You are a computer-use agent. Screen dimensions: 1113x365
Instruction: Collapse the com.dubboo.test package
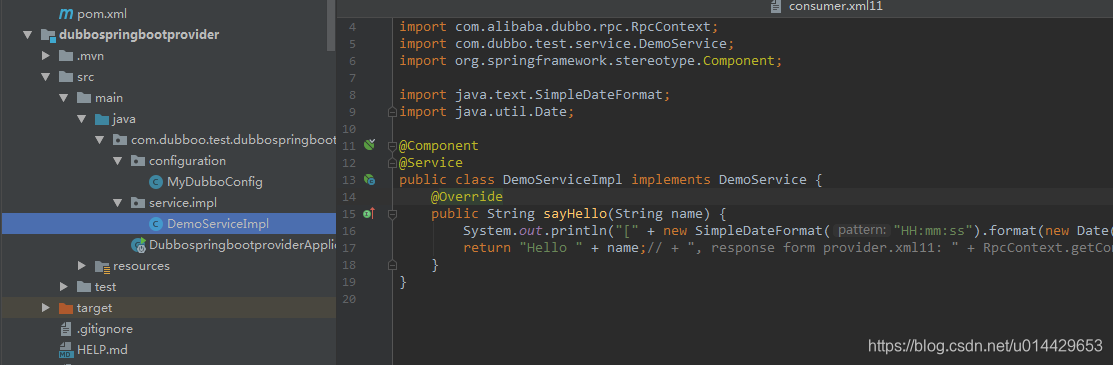point(99,140)
